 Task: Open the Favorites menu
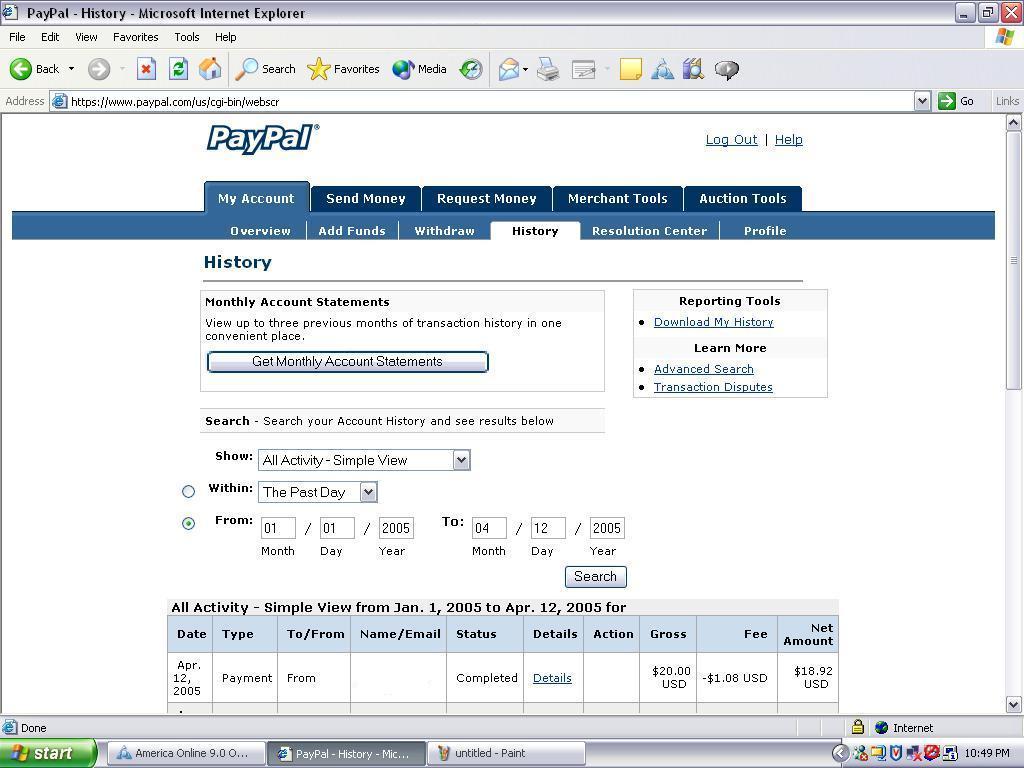coord(135,37)
